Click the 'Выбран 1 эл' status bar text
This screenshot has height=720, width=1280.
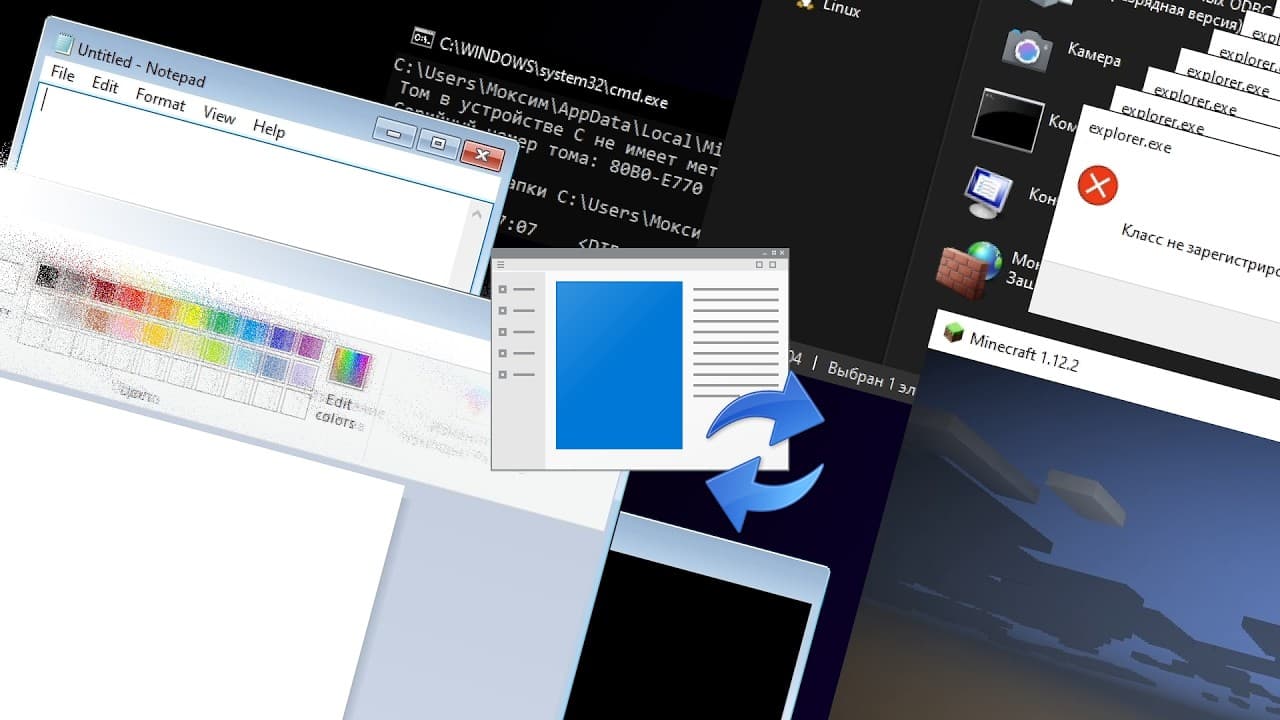[870, 379]
